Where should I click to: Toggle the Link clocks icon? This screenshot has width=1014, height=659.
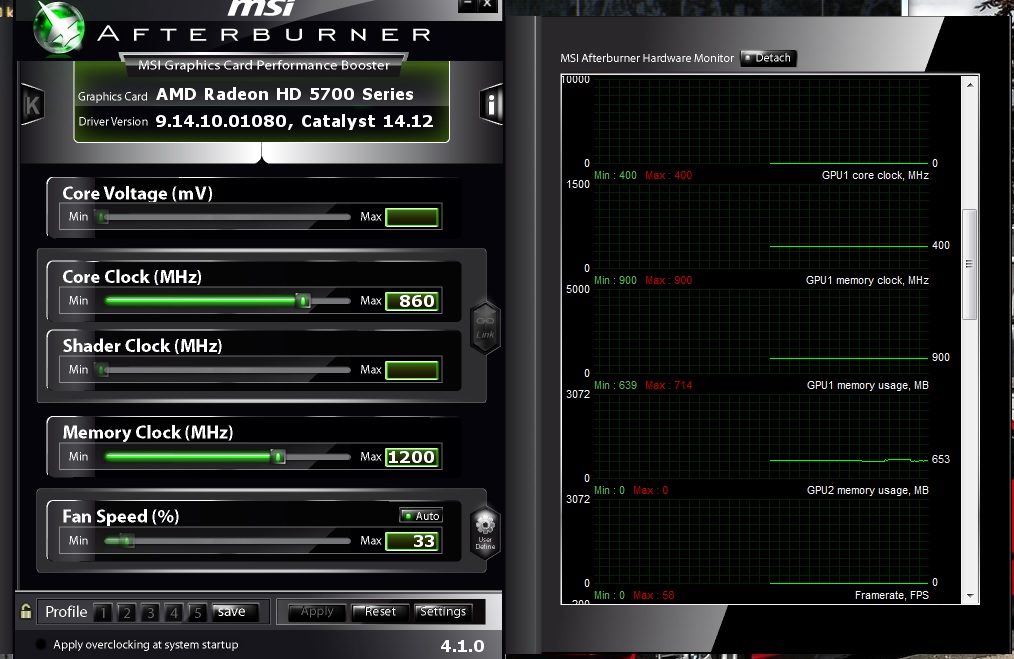pos(485,327)
